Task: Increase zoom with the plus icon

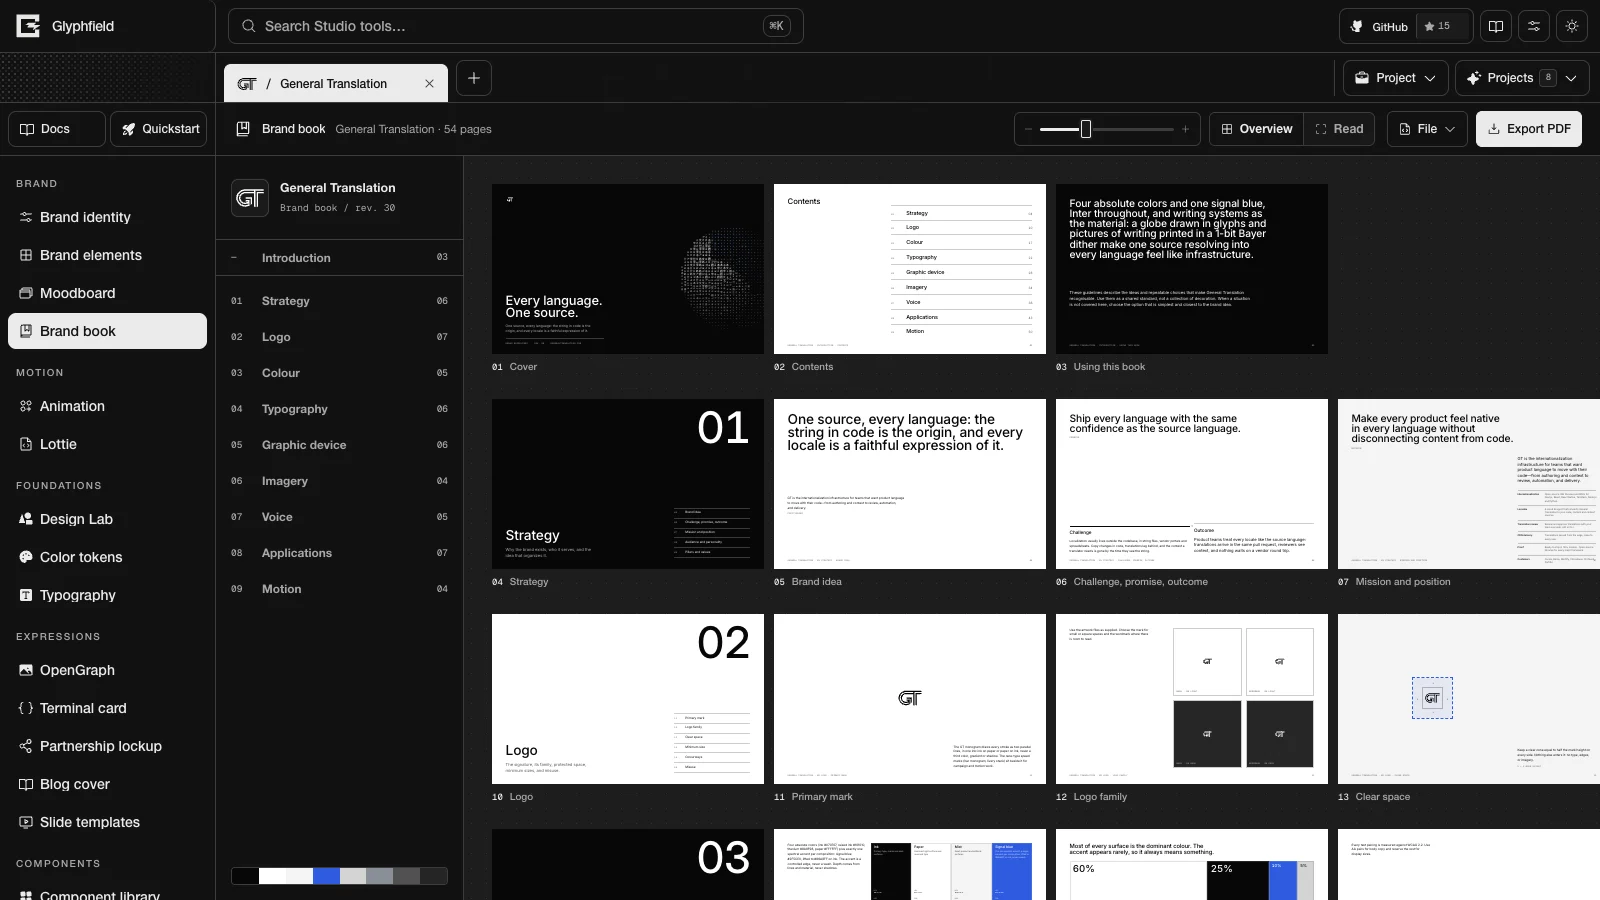Action: [x=1185, y=129]
